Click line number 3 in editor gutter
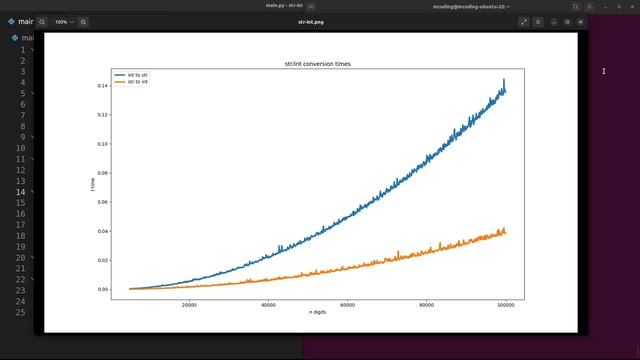640x360 pixels. pyautogui.click(x=23, y=71)
